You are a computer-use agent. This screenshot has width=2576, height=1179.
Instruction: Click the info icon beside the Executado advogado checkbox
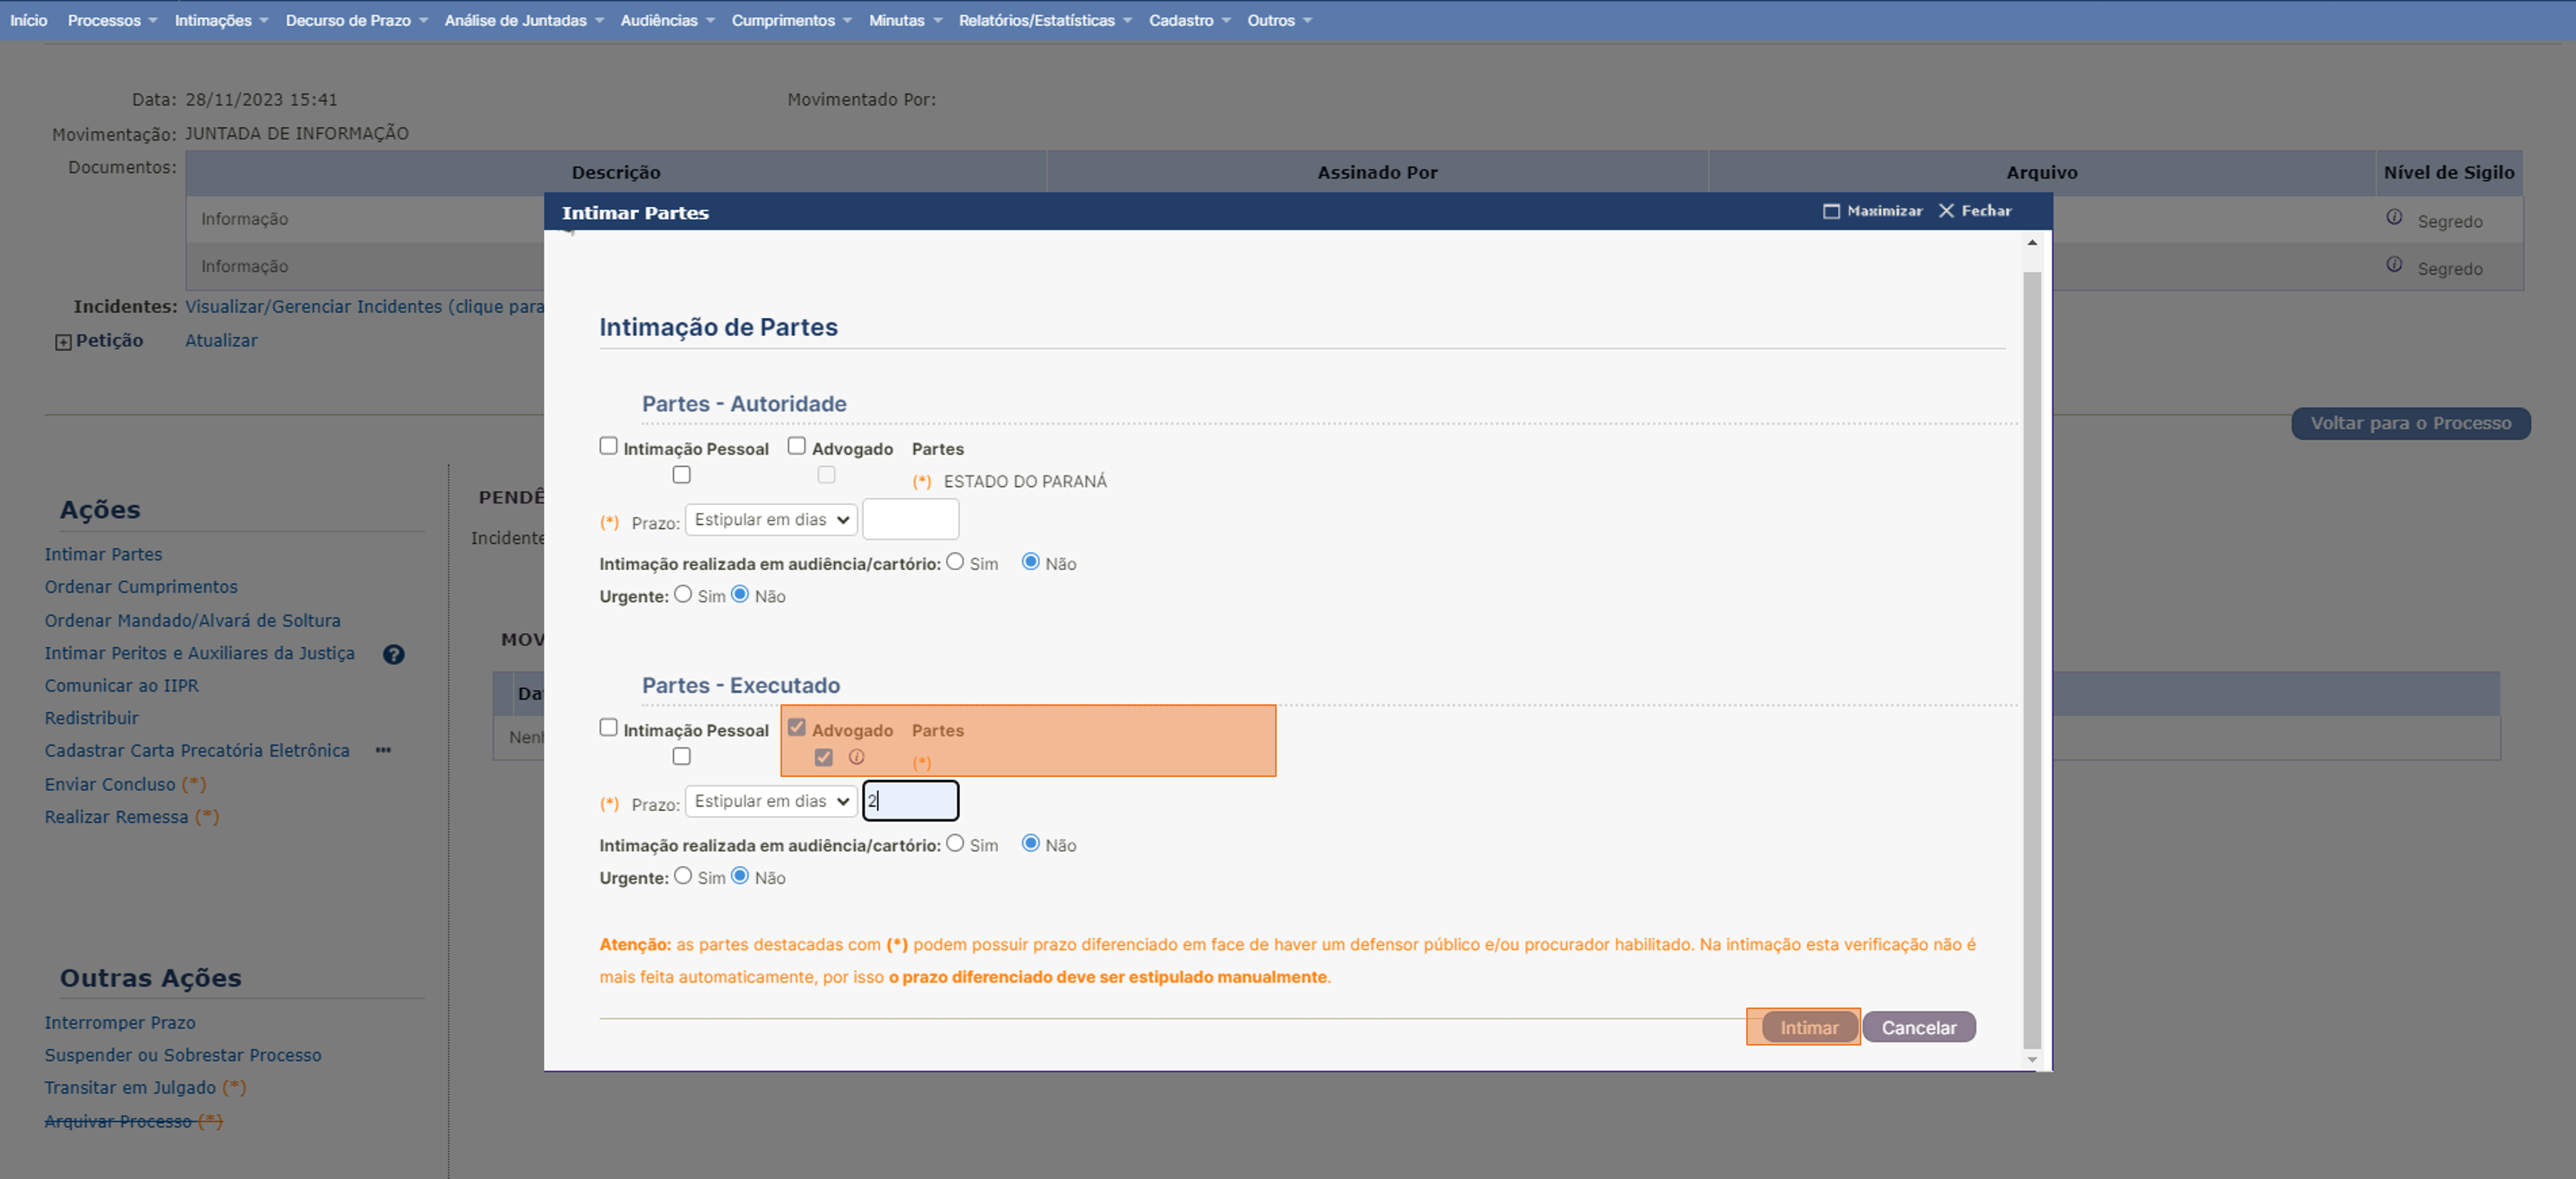click(x=856, y=757)
